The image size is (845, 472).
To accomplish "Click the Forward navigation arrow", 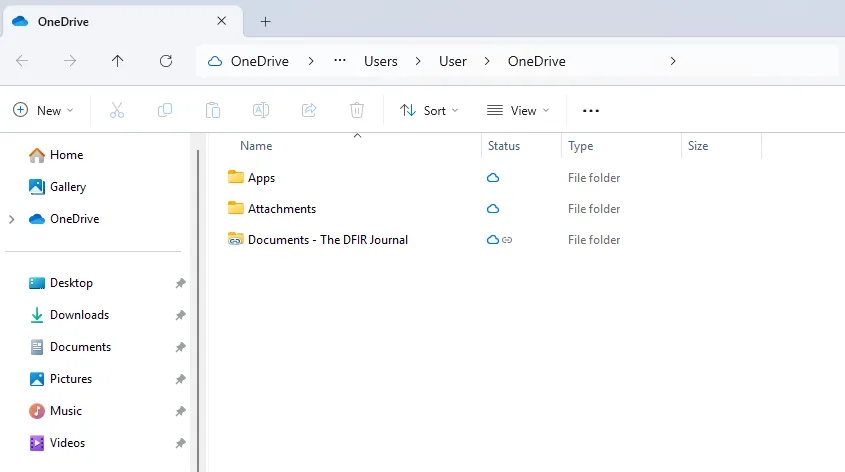I will 70,61.
